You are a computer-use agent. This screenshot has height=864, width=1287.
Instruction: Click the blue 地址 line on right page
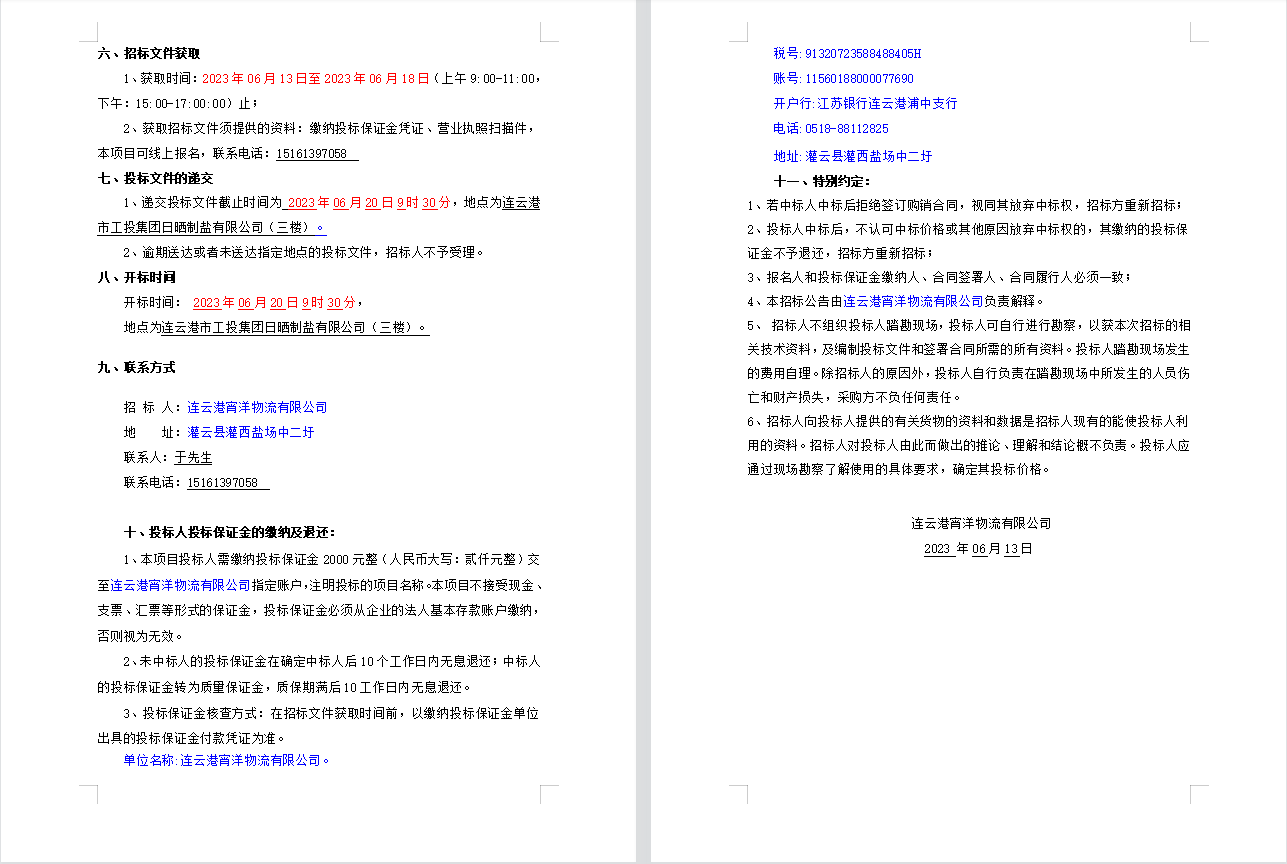point(852,156)
